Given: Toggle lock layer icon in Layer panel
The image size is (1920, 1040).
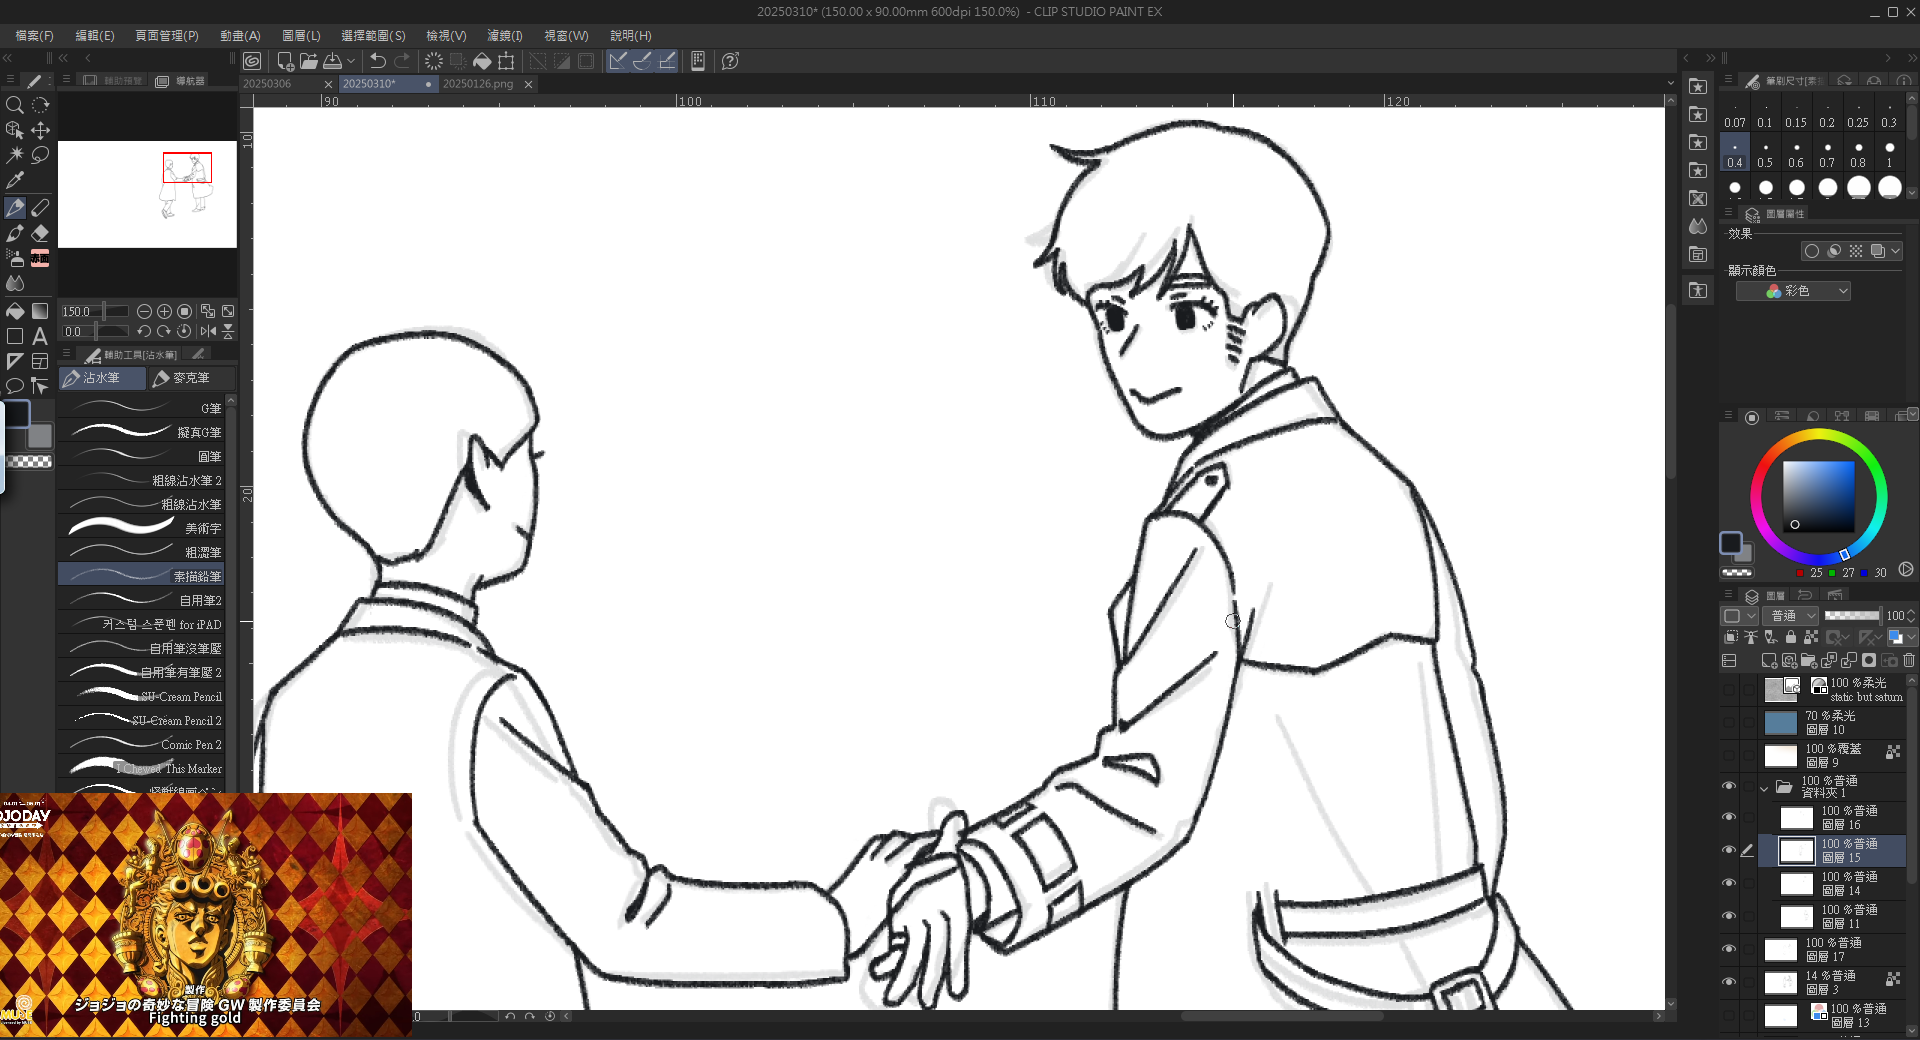Looking at the screenshot, I should pos(1791,637).
